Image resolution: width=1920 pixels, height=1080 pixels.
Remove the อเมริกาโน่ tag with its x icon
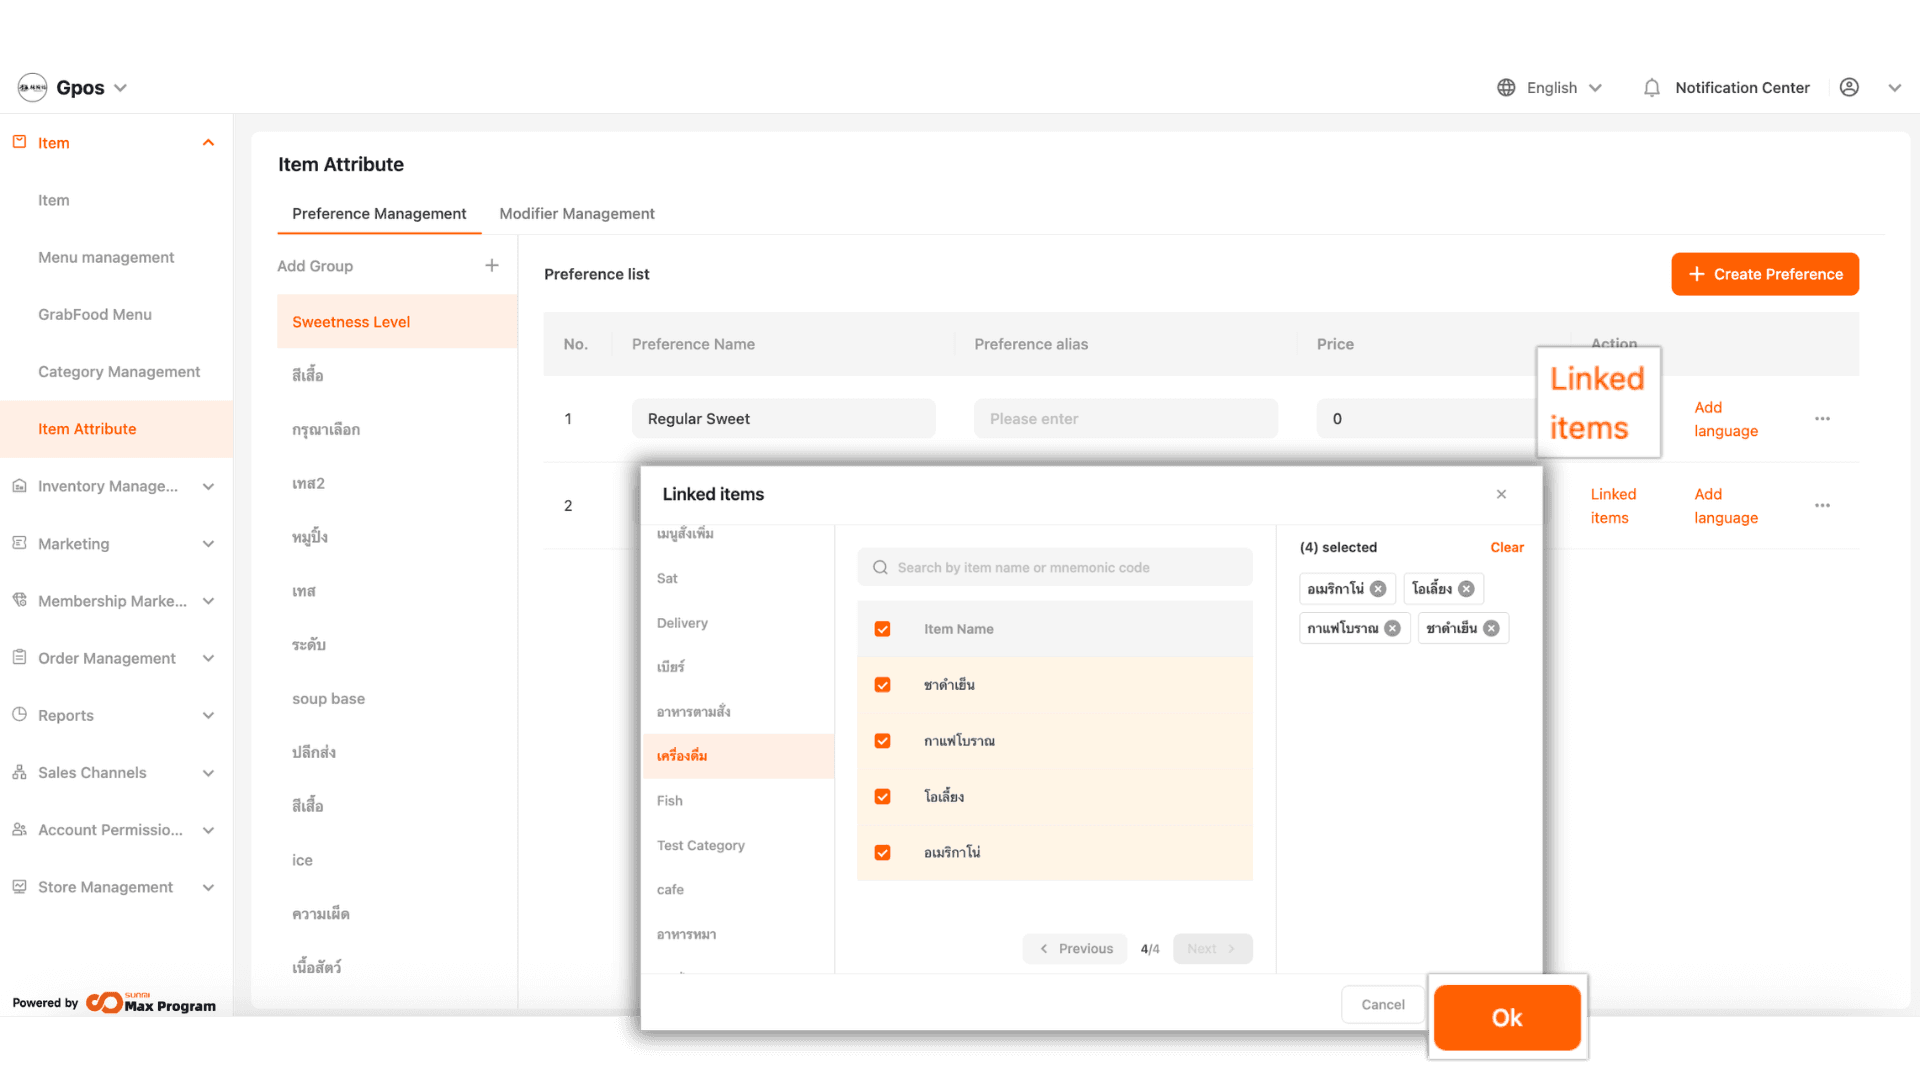(1378, 589)
